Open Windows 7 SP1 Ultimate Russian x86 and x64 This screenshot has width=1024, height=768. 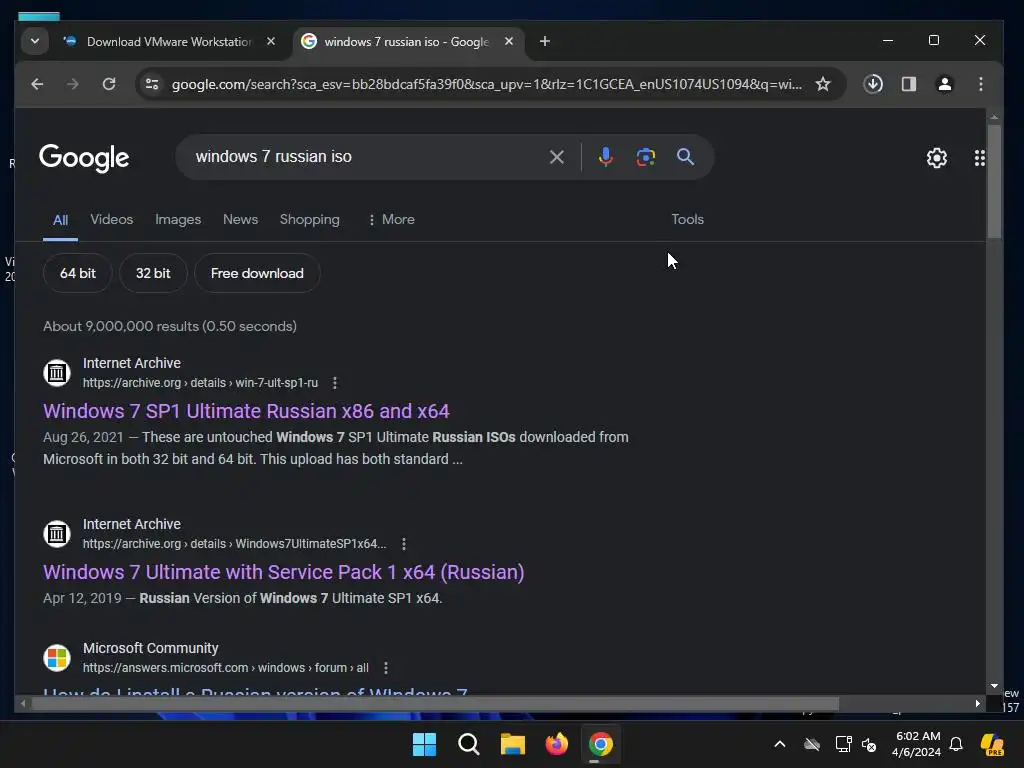246,411
